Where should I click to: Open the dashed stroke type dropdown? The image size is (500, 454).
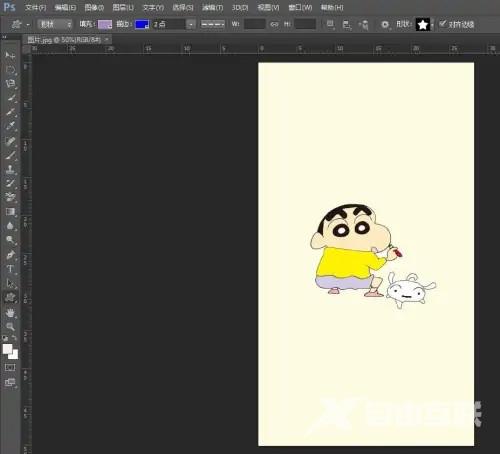(212, 24)
